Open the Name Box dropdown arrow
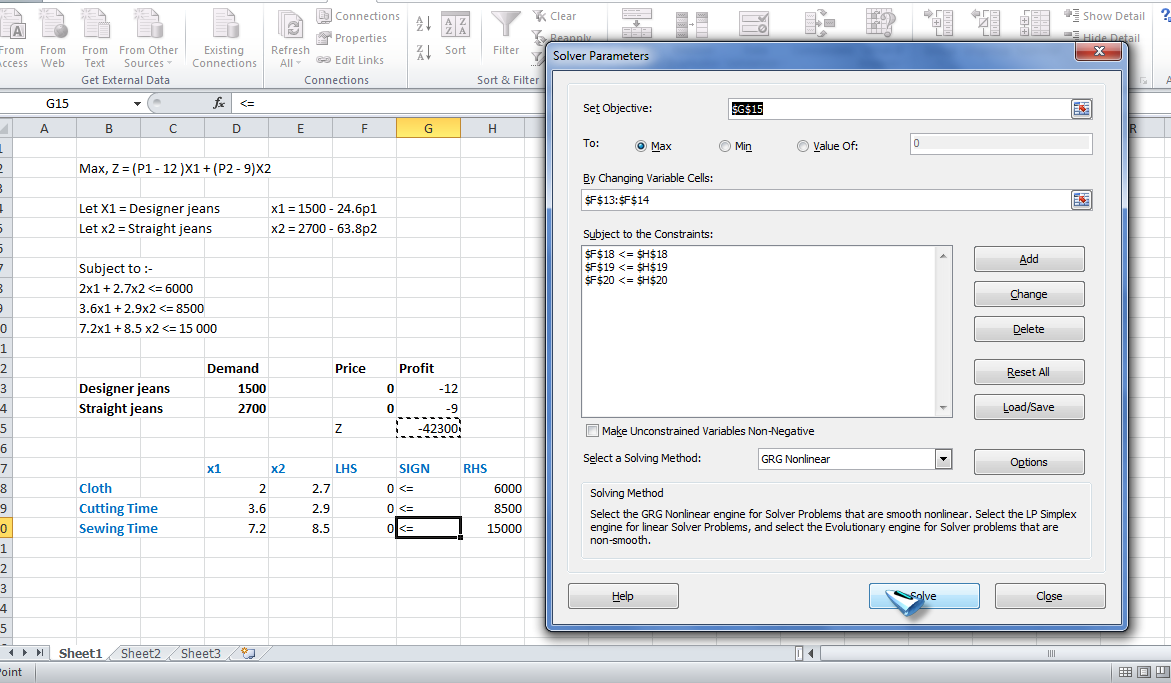The image size is (1171, 683). click(137, 104)
